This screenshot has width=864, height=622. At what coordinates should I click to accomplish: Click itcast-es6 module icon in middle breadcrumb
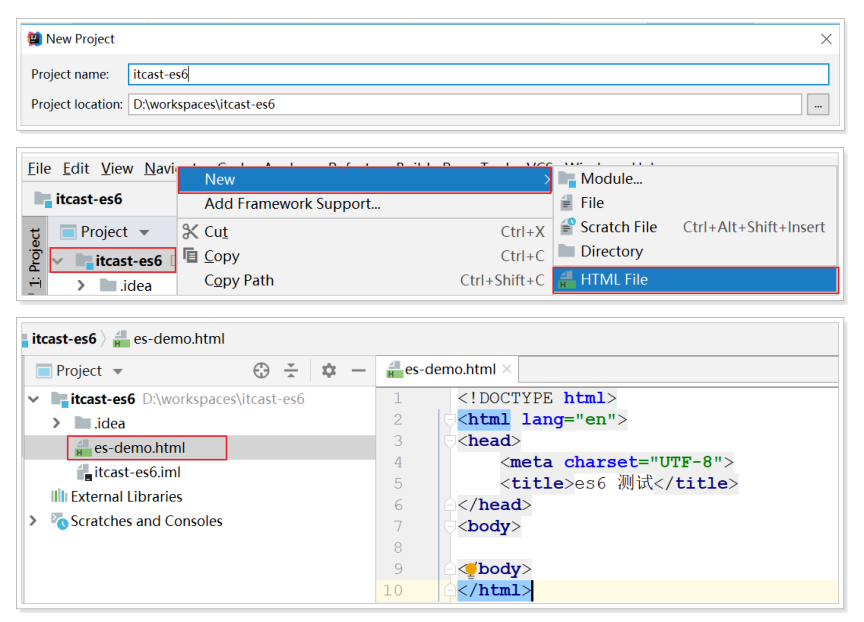click(43, 199)
